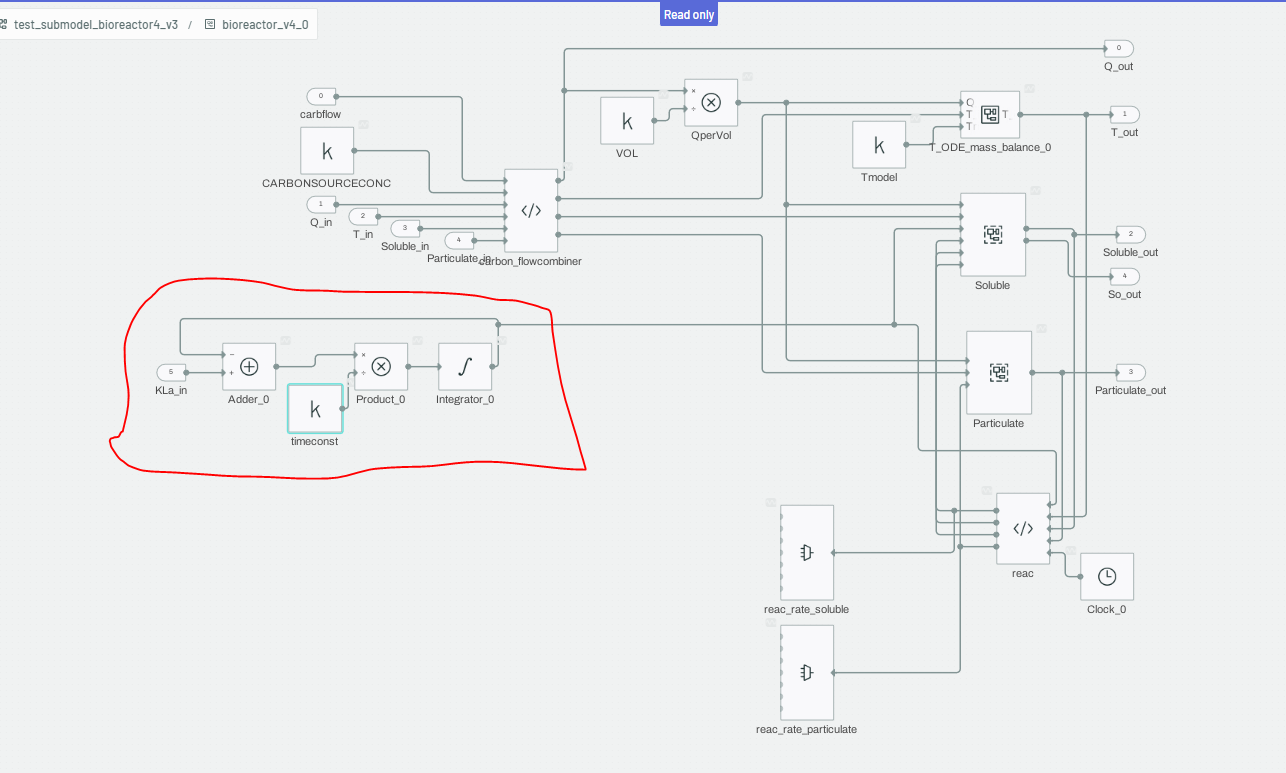Select the CARBONSOURCECONC constant block
The image size is (1286, 773).
click(327, 151)
